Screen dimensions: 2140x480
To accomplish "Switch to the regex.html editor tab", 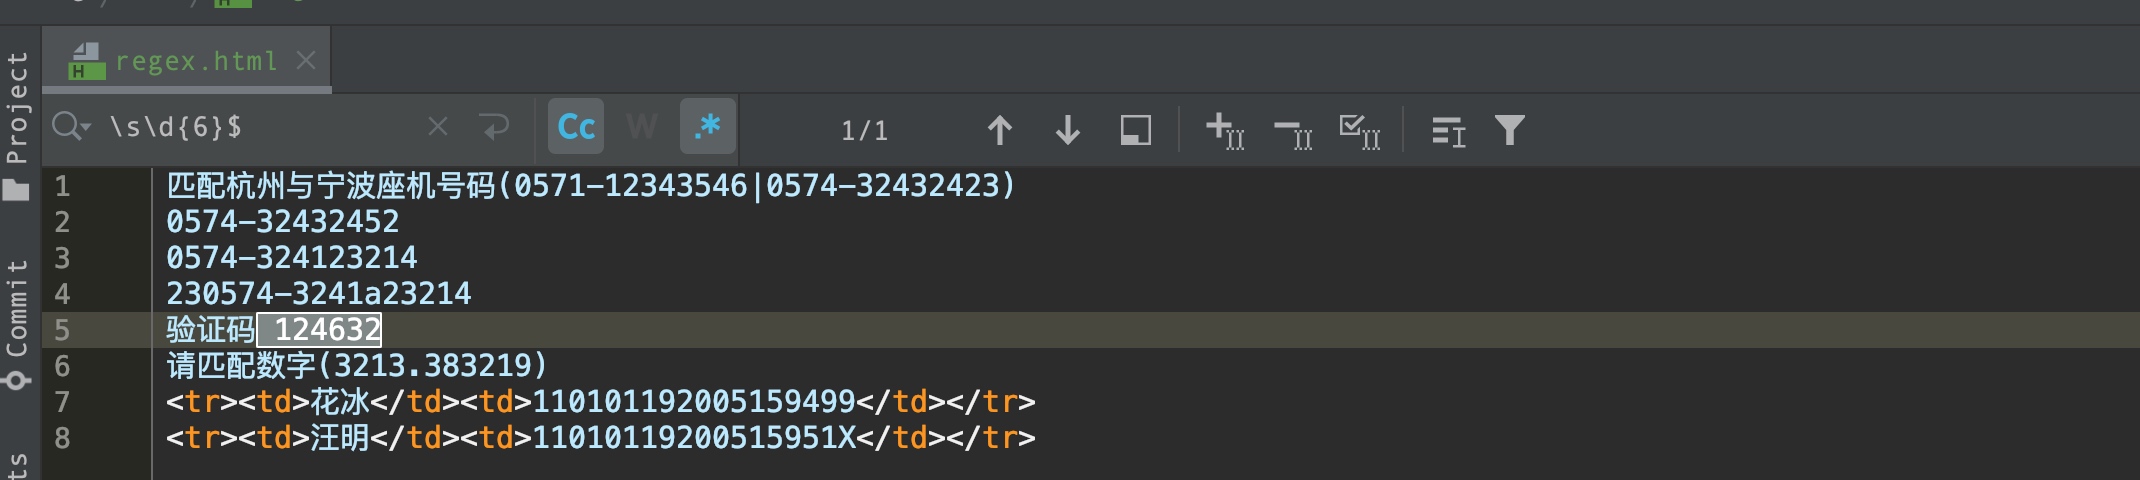I will pos(195,61).
